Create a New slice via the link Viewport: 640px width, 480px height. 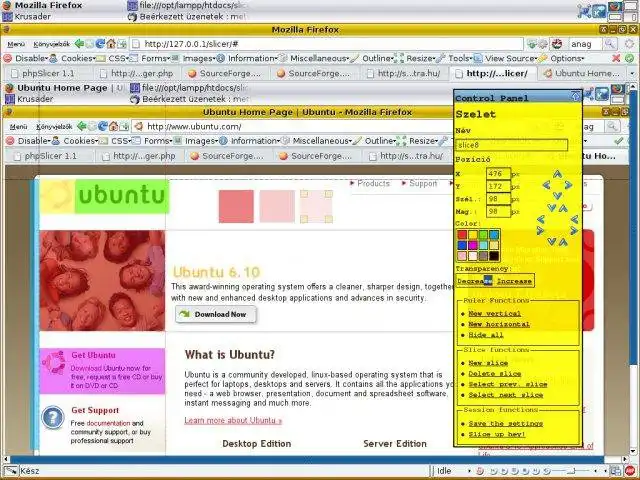(x=488, y=363)
